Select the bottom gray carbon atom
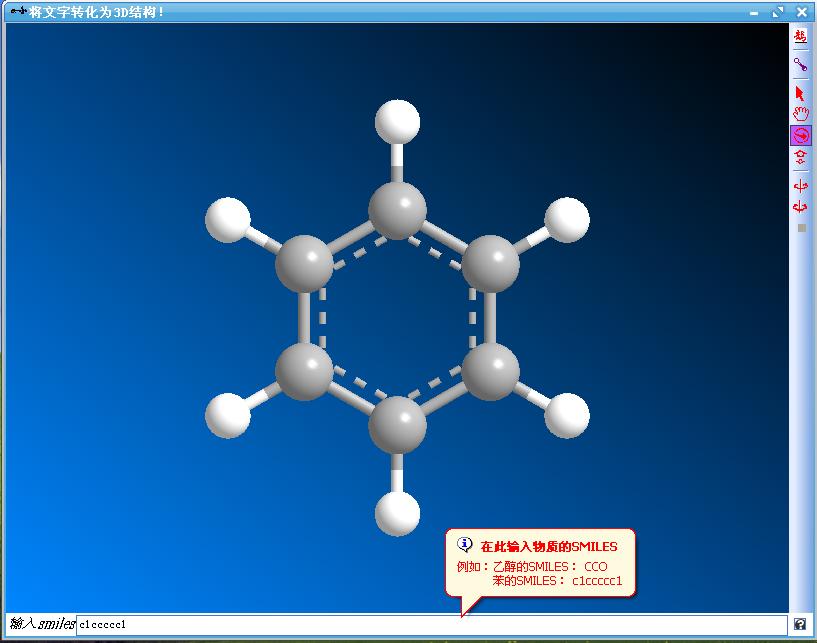Screen dimensions: 817x643 click(397, 425)
